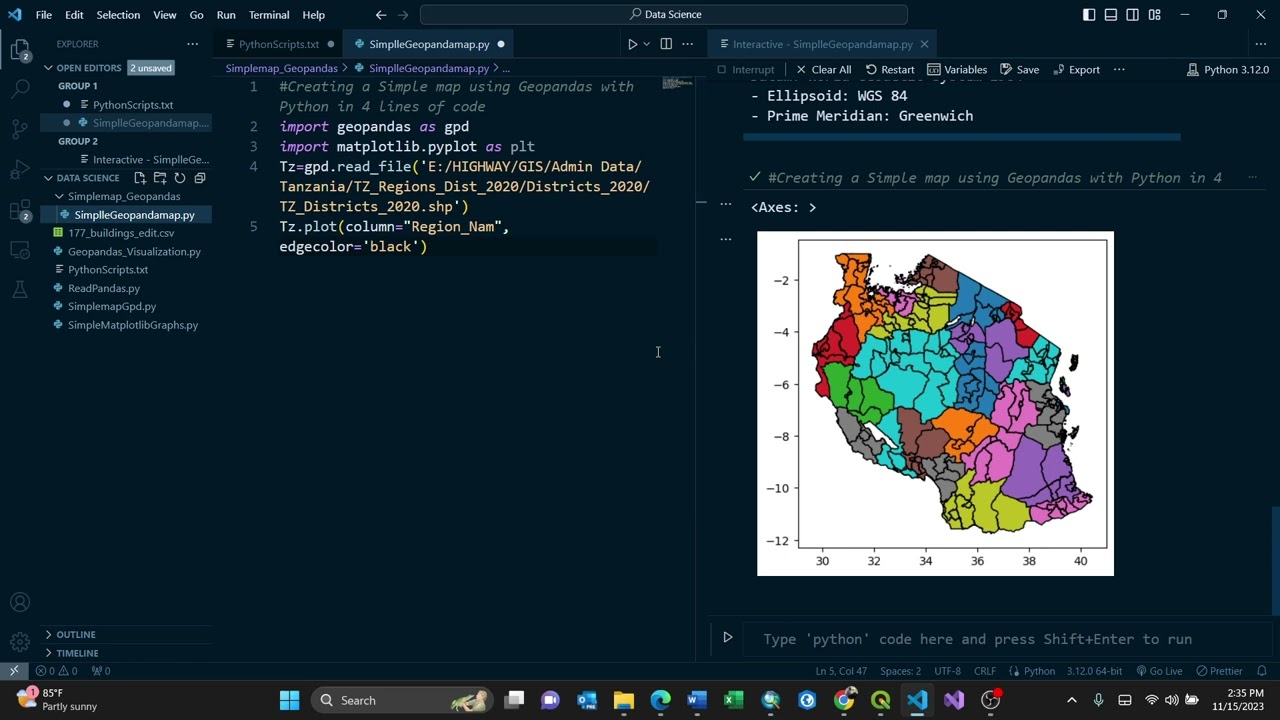Screen dimensions: 1280x720
Task: Toggle the secondary side bar
Action: [x=1133, y=15]
